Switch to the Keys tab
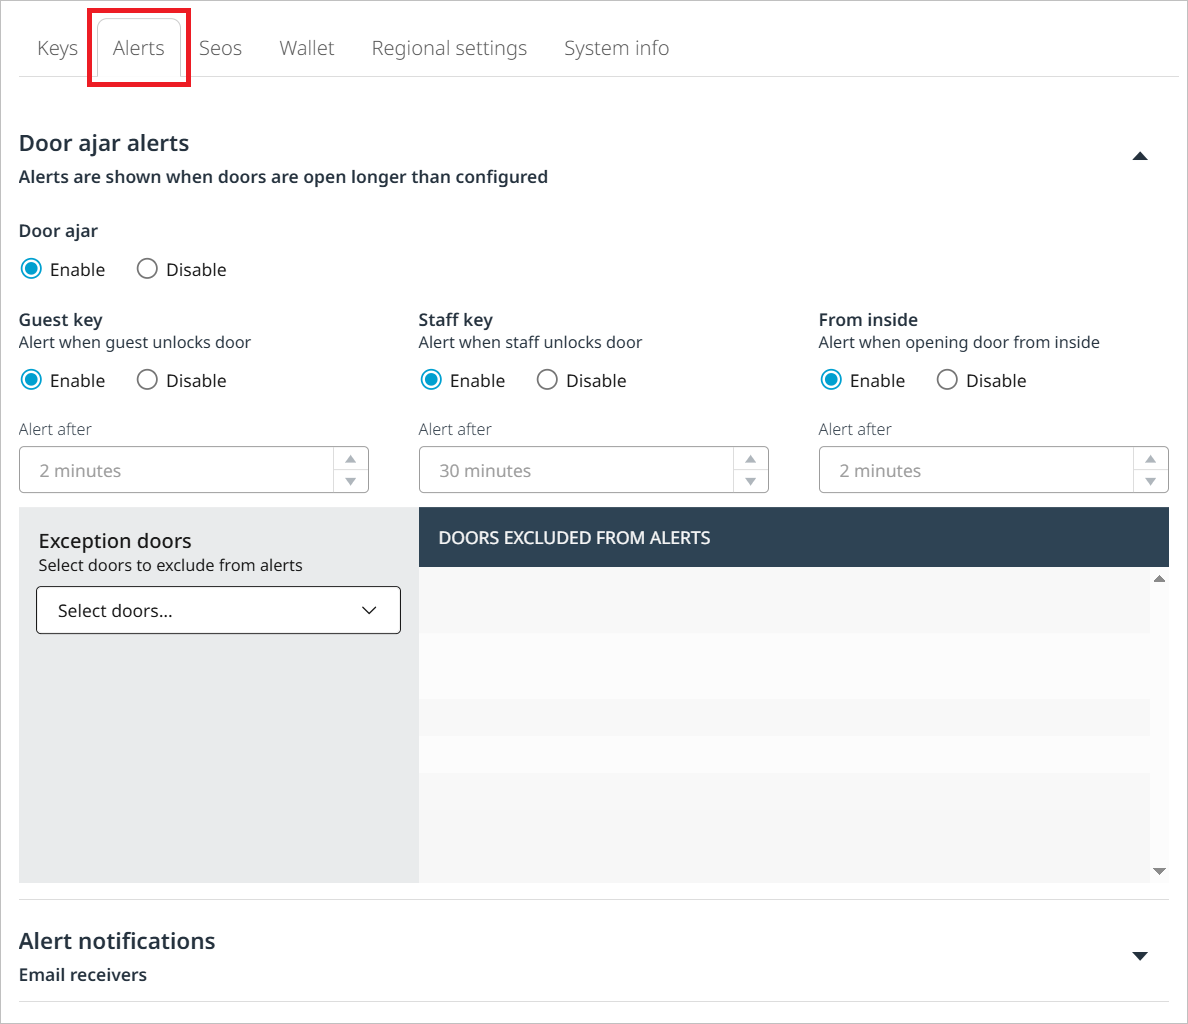This screenshot has height=1024, width=1188. pos(57,48)
